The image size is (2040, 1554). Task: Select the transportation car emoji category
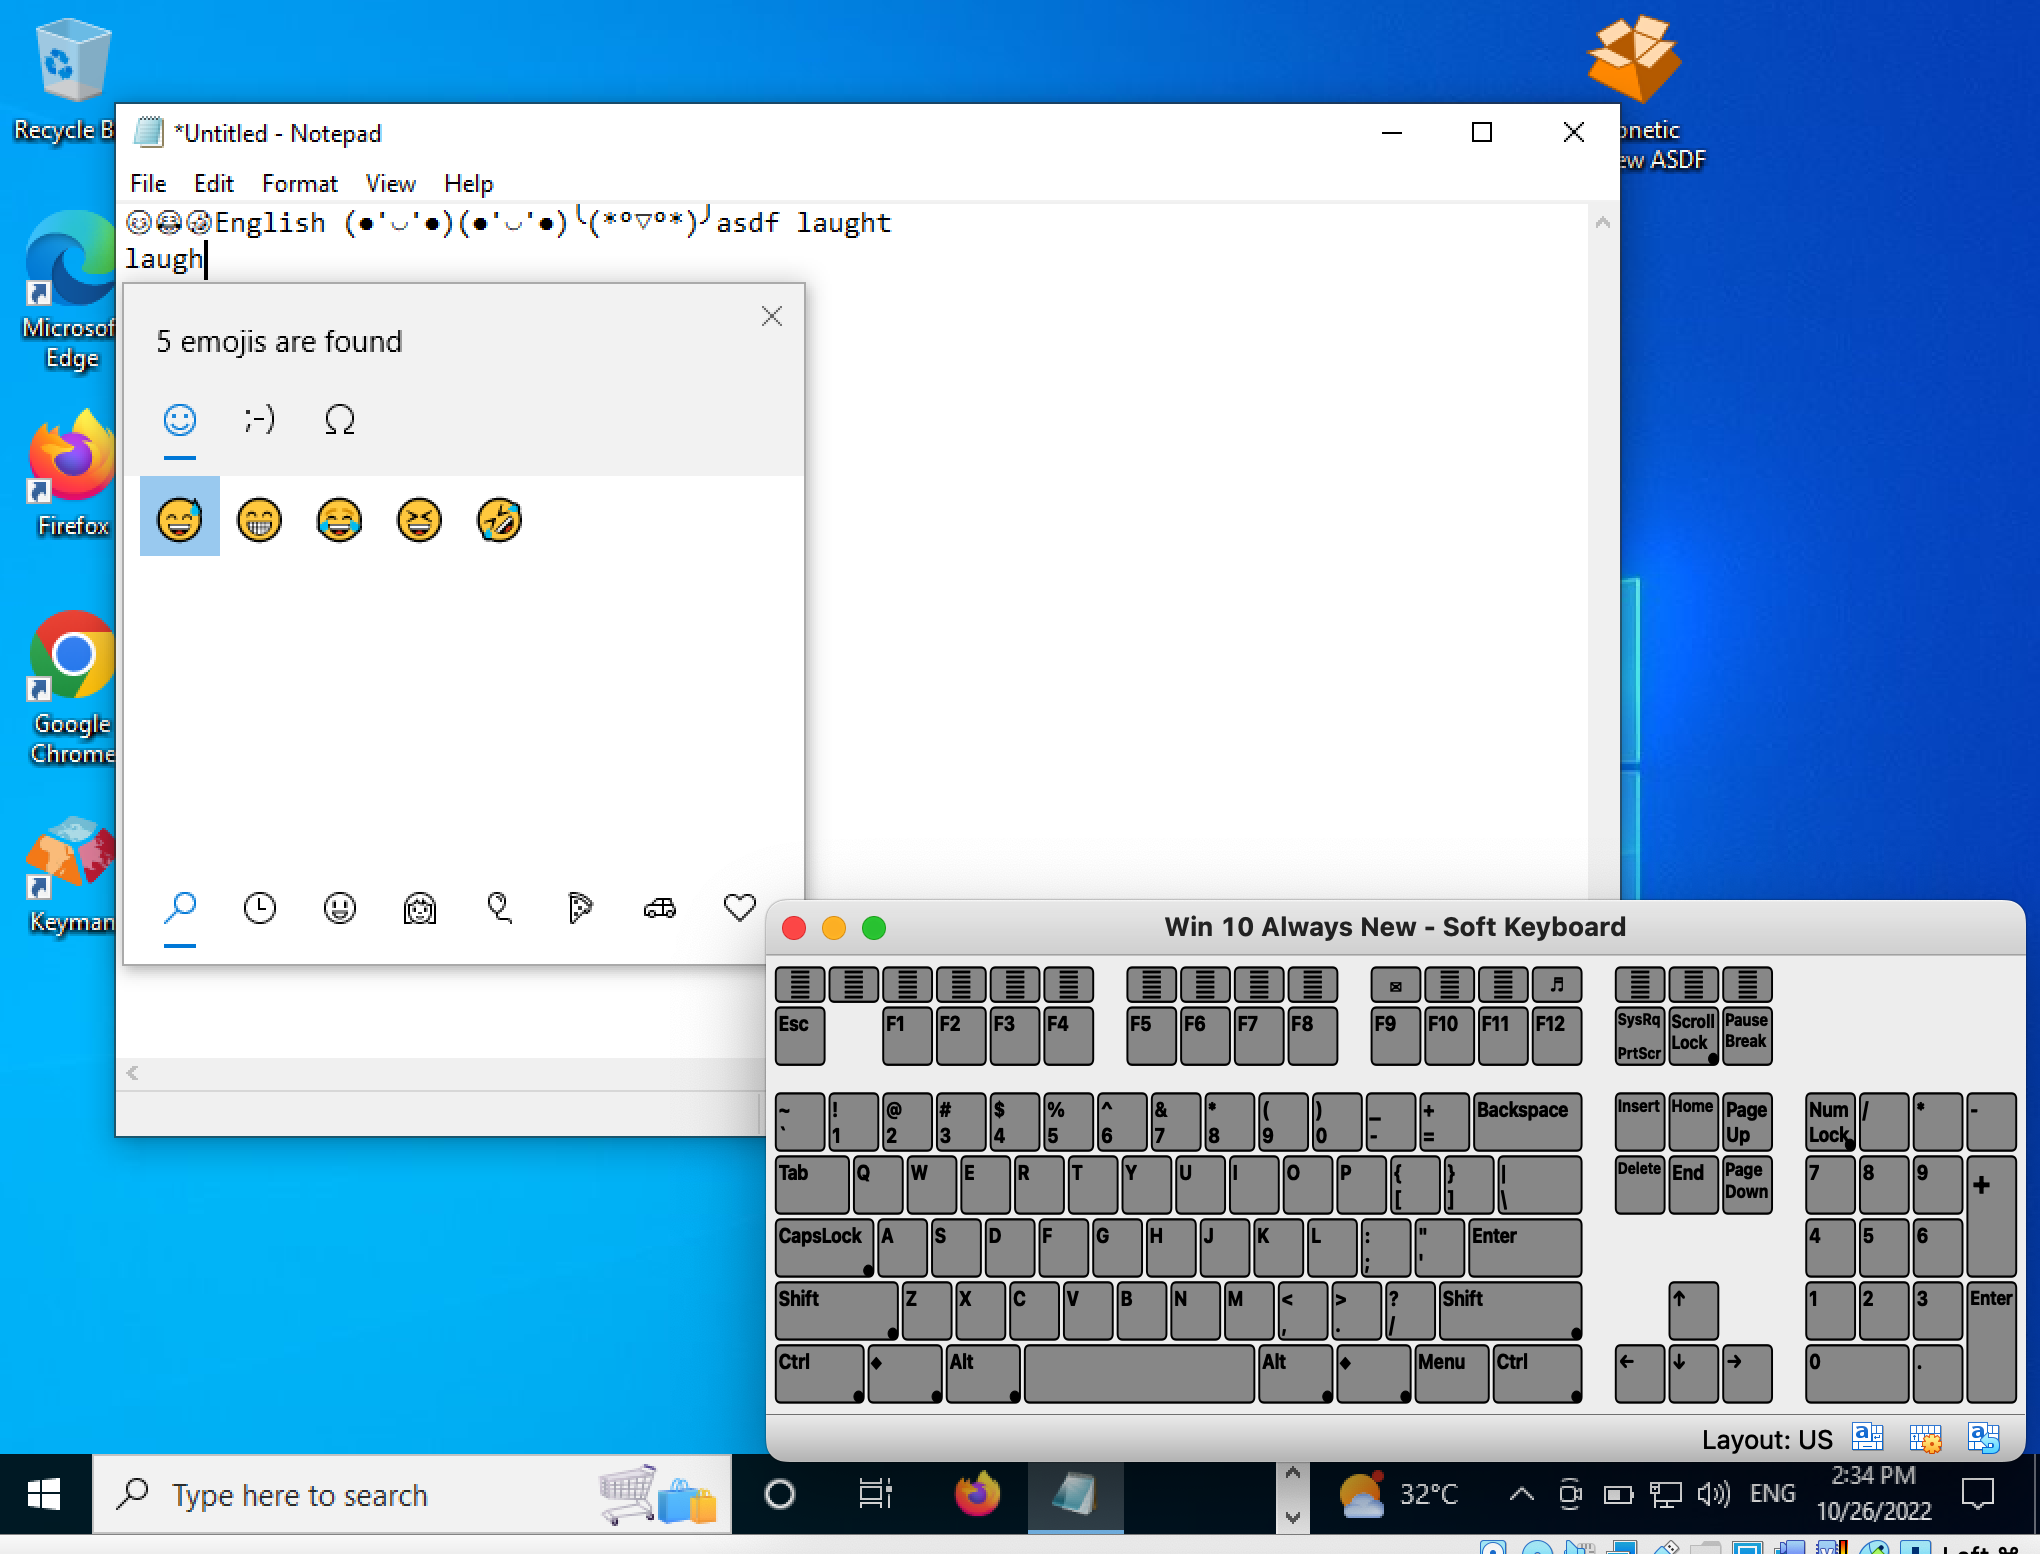[x=659, y=908]
